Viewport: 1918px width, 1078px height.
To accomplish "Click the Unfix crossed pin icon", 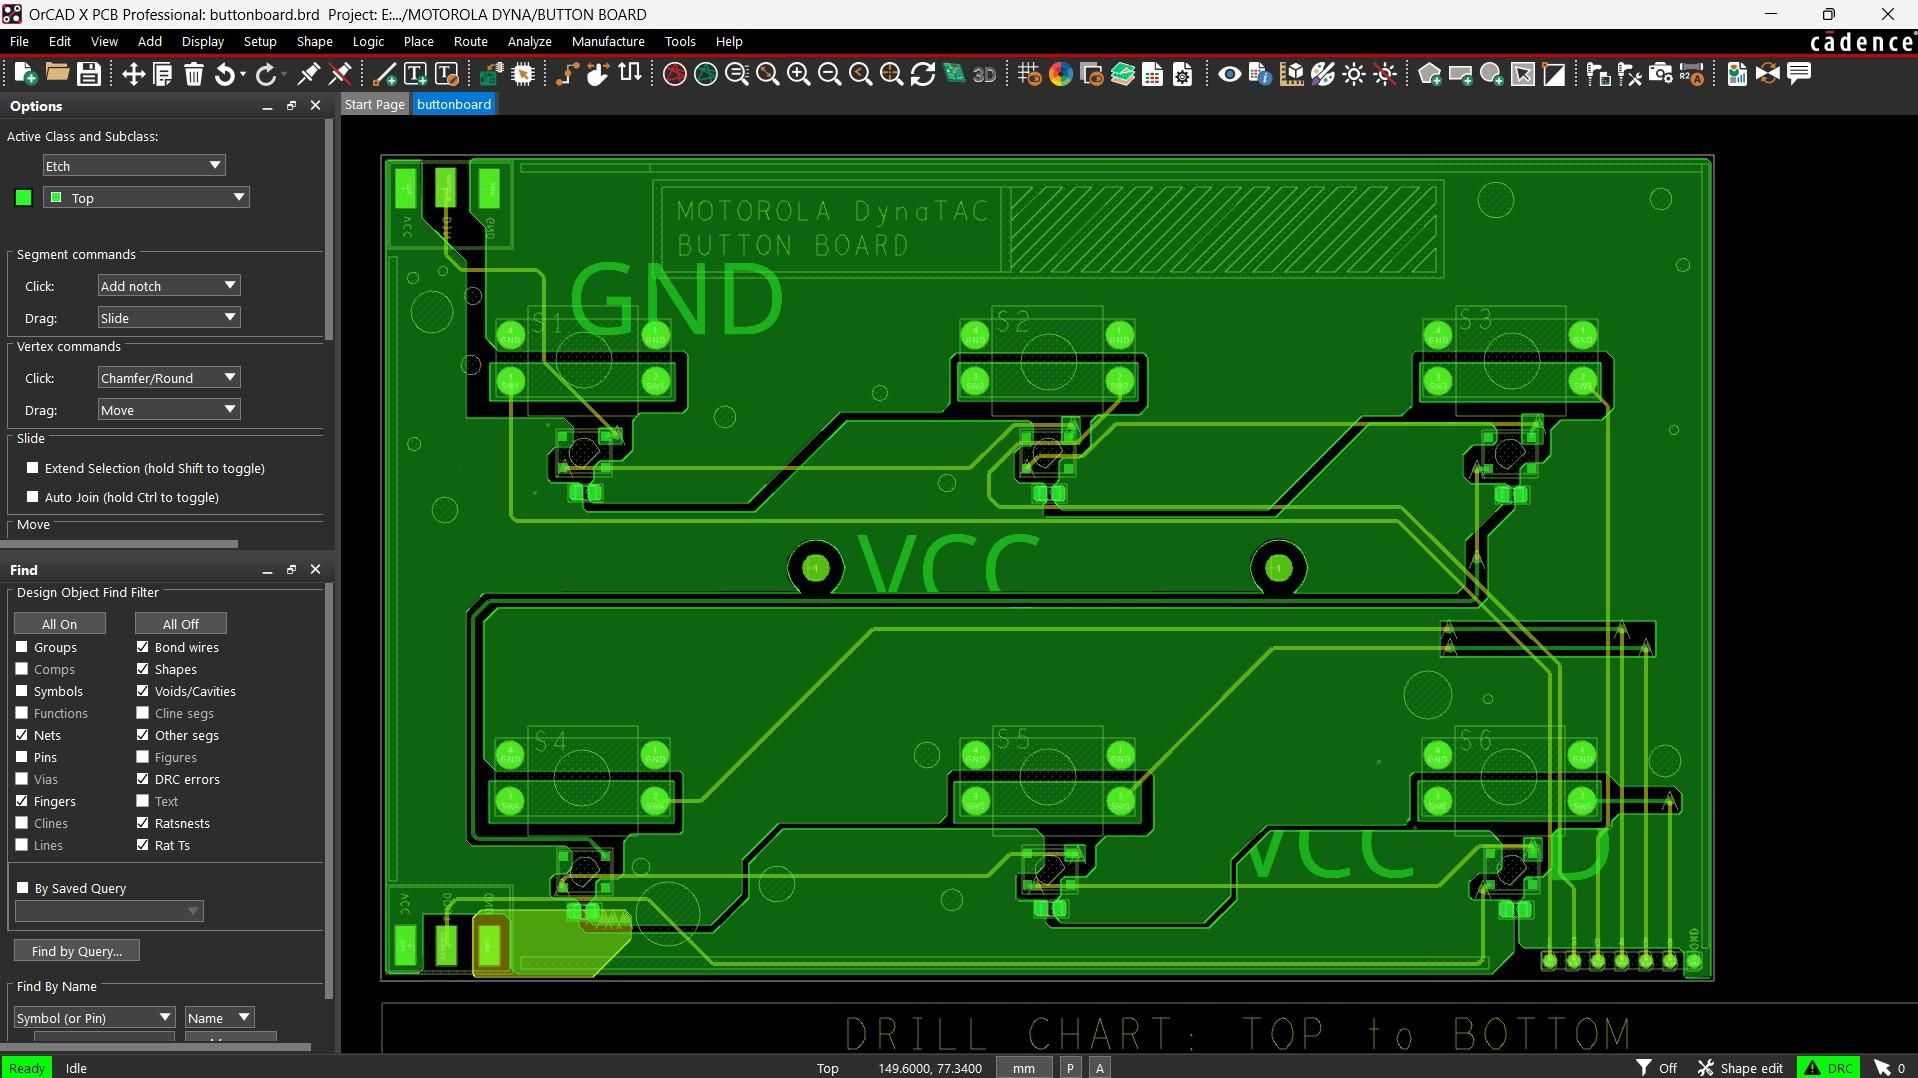I will [x=340, y=74].
